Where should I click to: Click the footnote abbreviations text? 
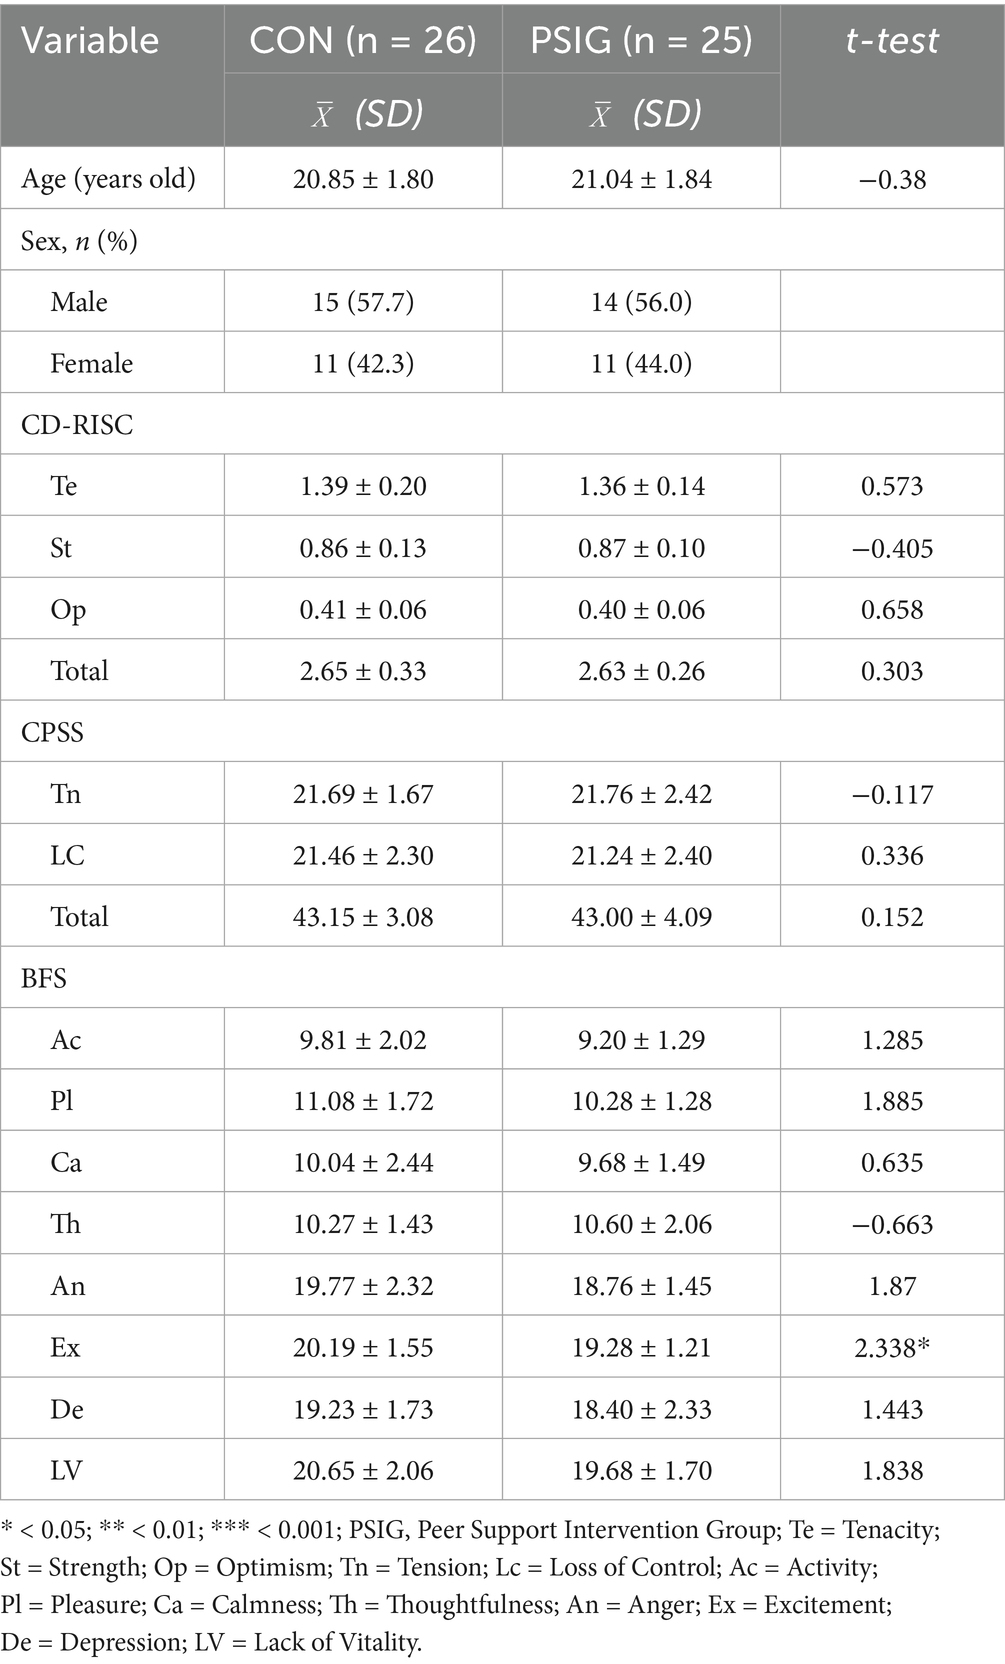(470, 1586)
